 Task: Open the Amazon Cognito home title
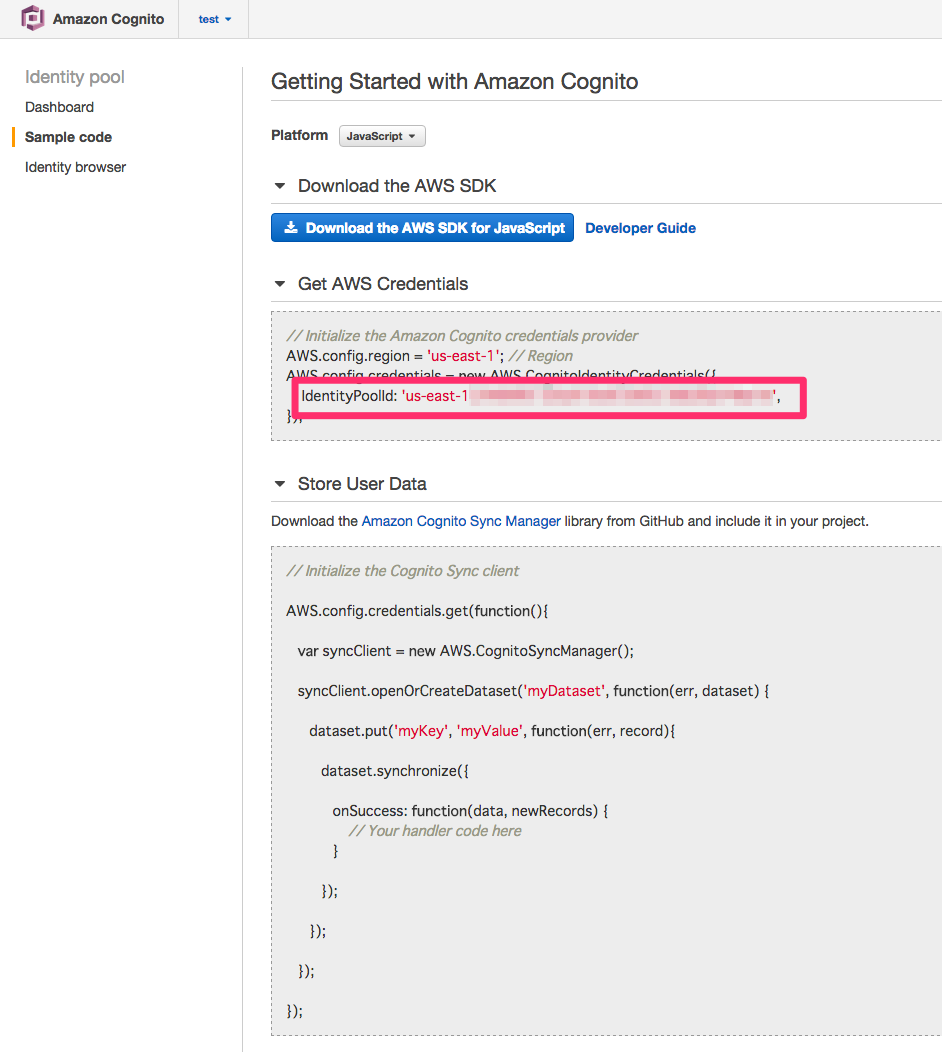[x=108, y=19]
